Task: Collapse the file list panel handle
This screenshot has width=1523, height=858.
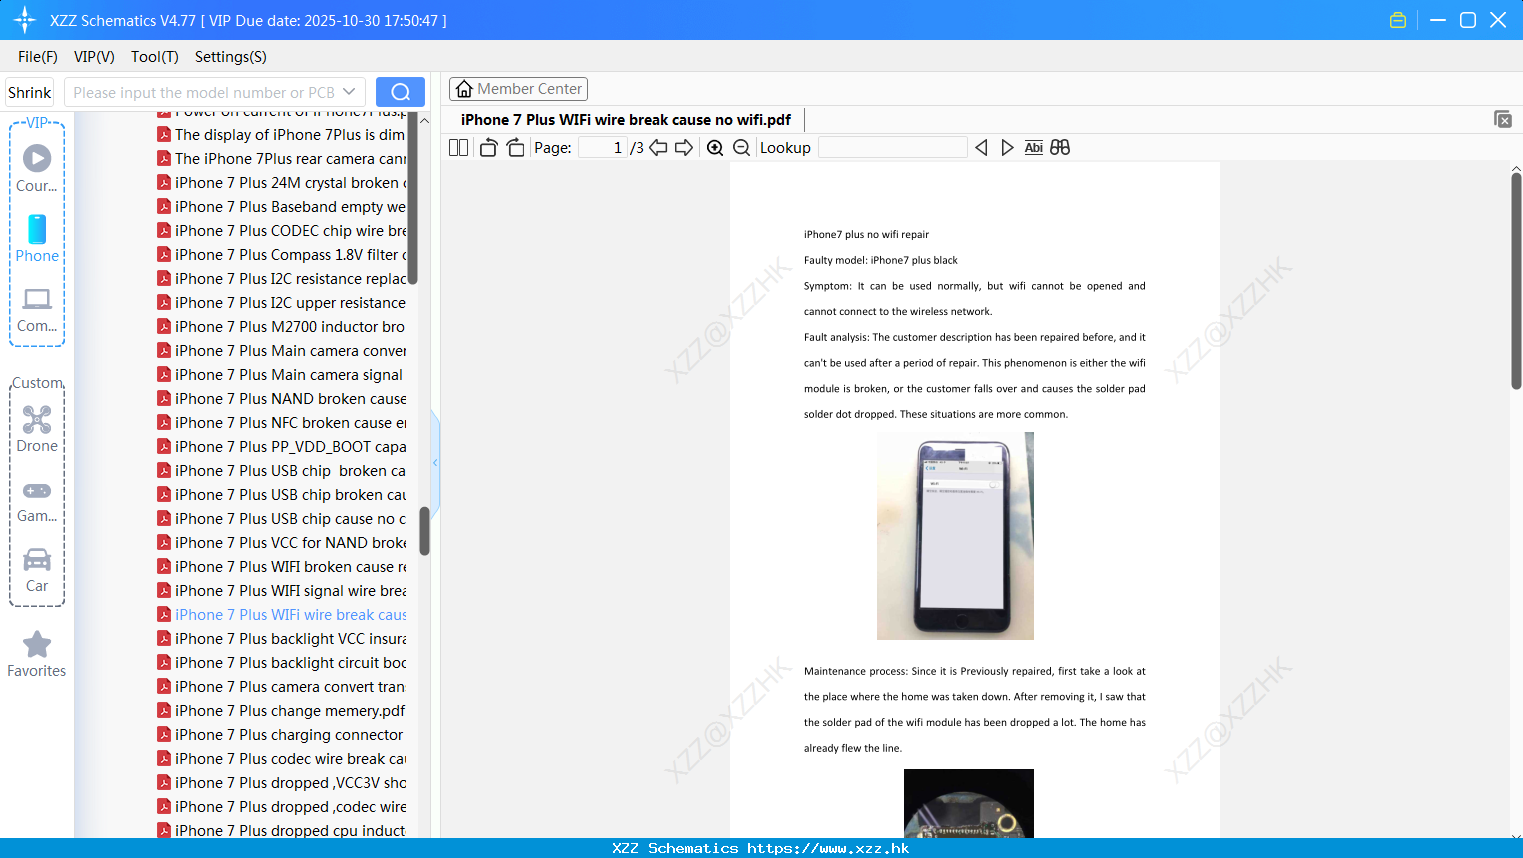Action: (435, 462)
